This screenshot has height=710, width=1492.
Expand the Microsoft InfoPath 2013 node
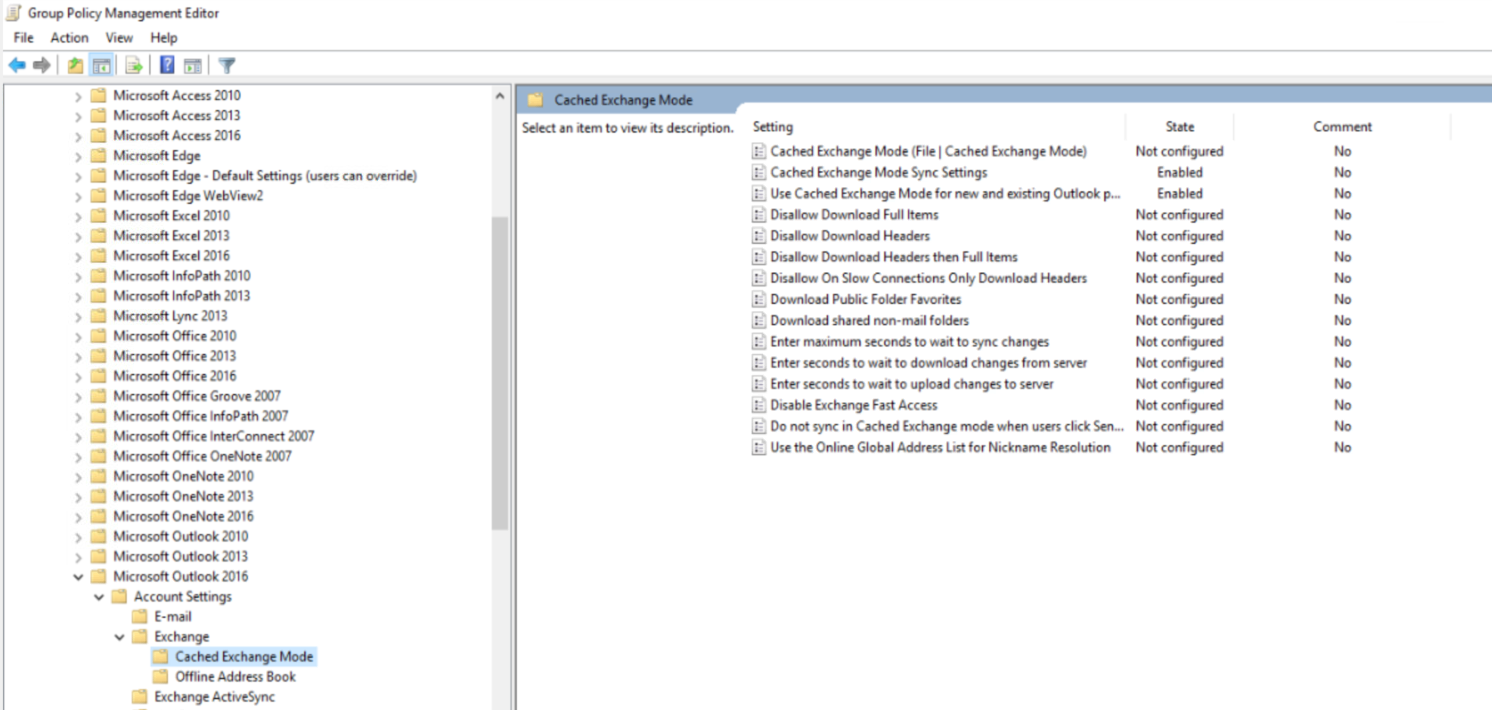78,296
